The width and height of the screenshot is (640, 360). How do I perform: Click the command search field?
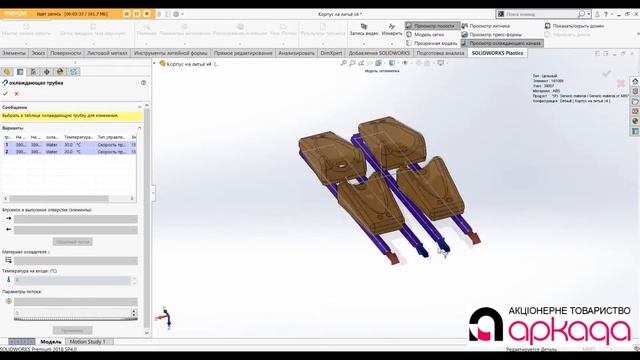pos(541,14)
